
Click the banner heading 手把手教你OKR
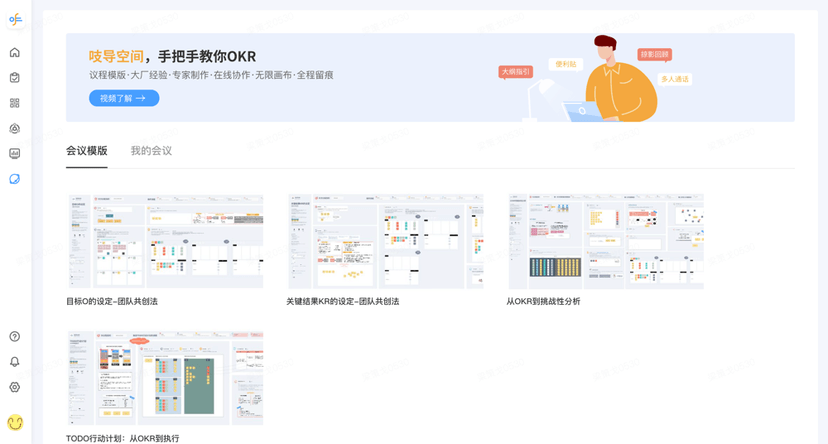click(207, 56)
